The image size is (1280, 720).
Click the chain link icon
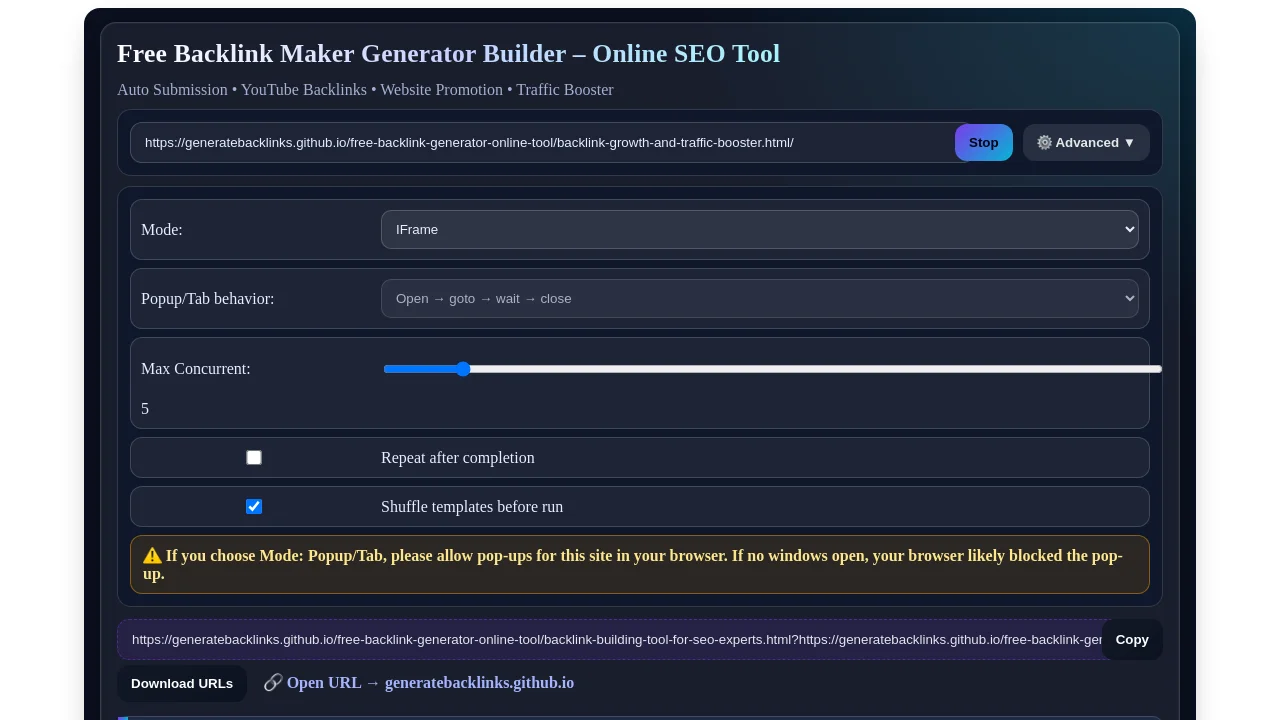[273, 683]
